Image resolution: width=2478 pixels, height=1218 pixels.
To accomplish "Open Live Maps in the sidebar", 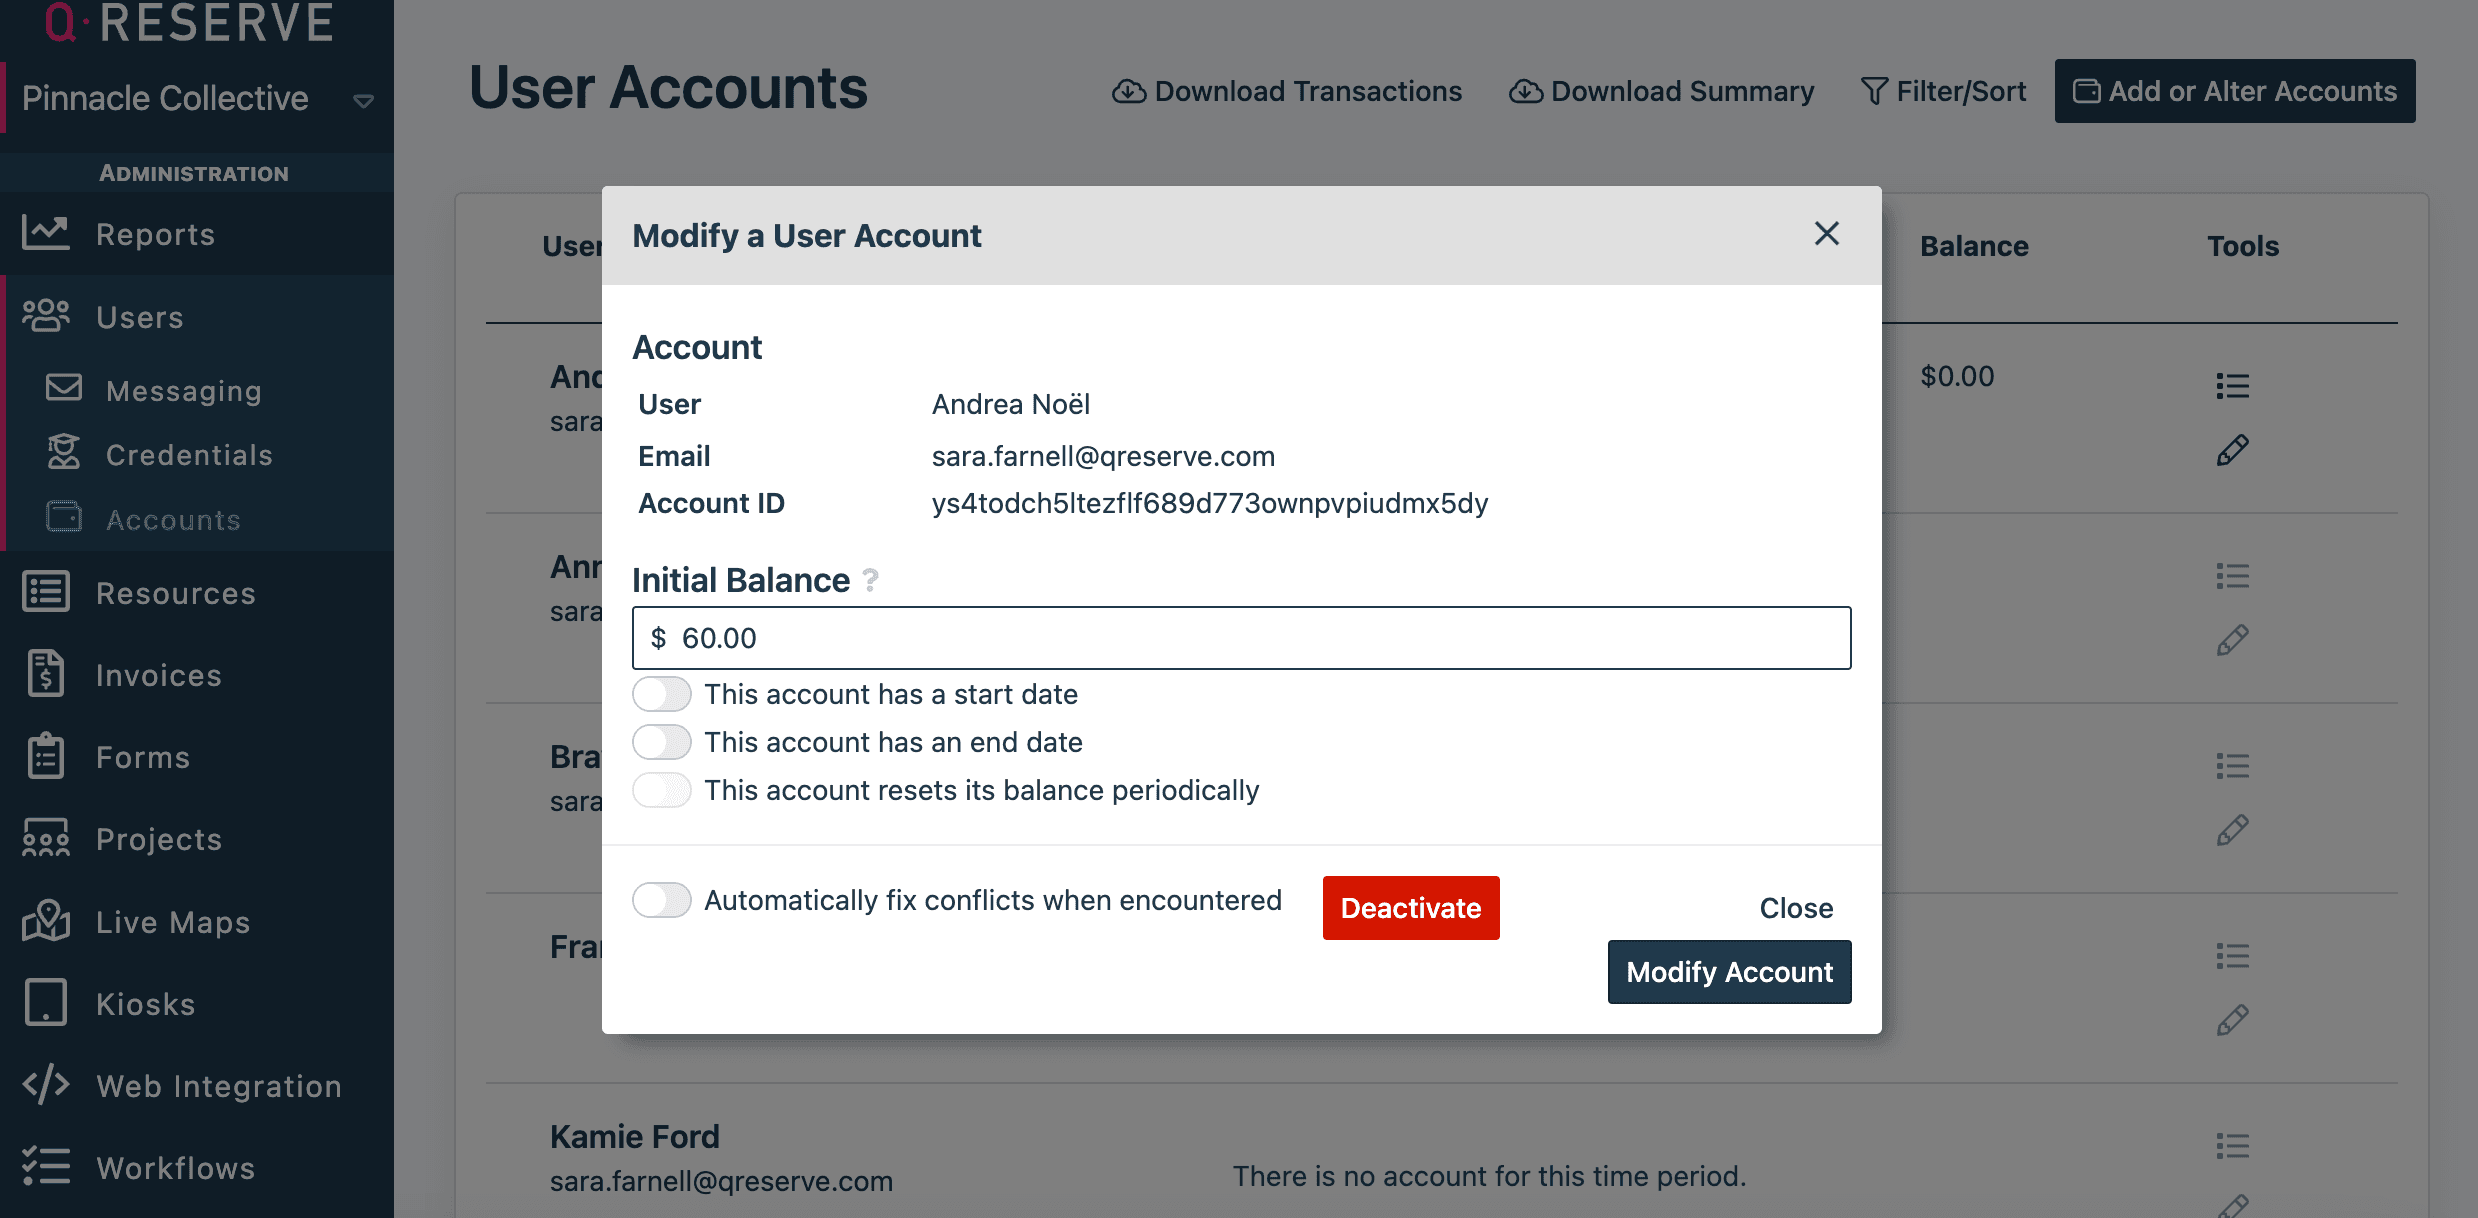I will tap(172, 922).
